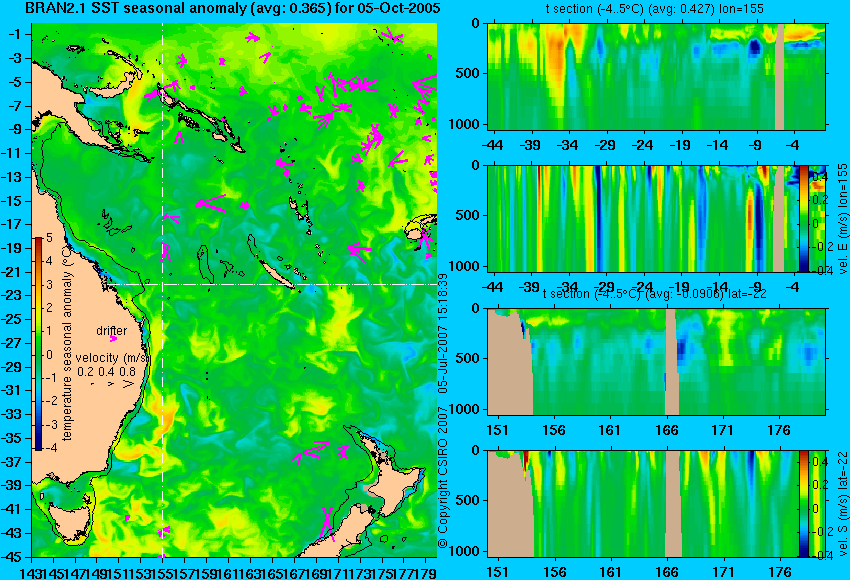
Task: Click the '166' tick under the bottom velocity section
Action: point(667,572)
